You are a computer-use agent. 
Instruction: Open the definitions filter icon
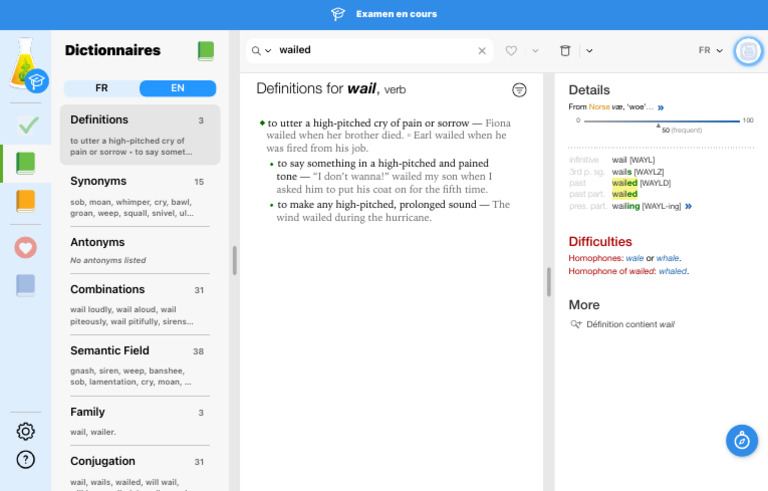[519, 90]
